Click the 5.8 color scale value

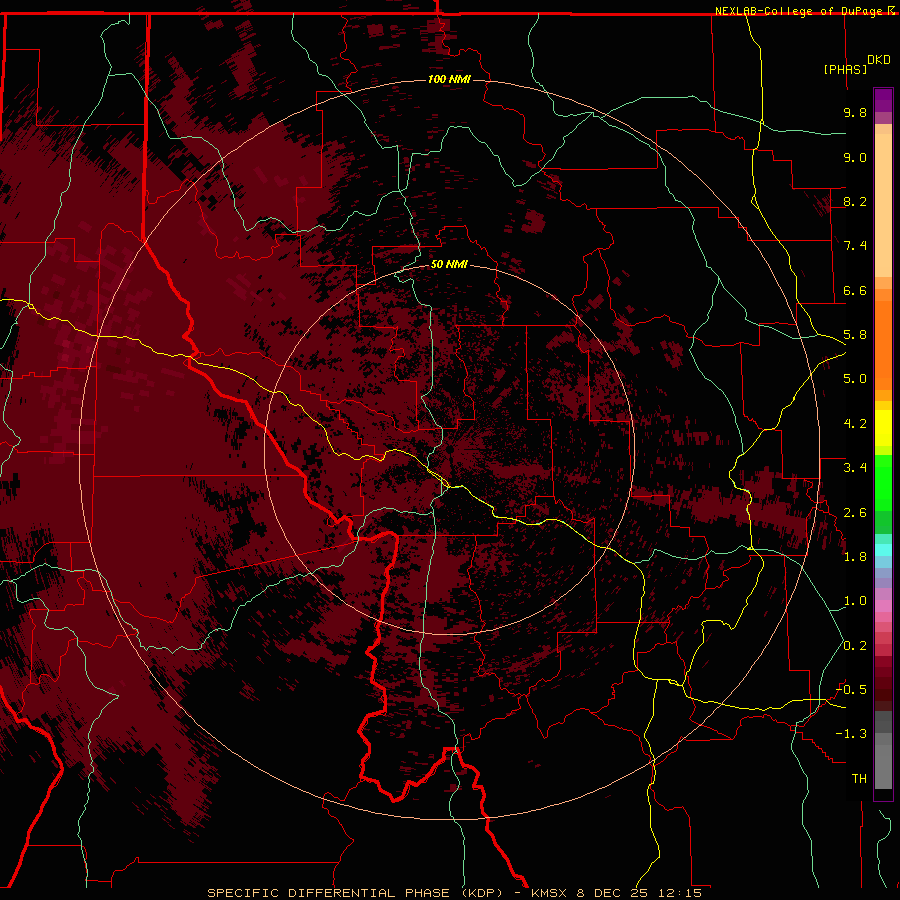855,335
